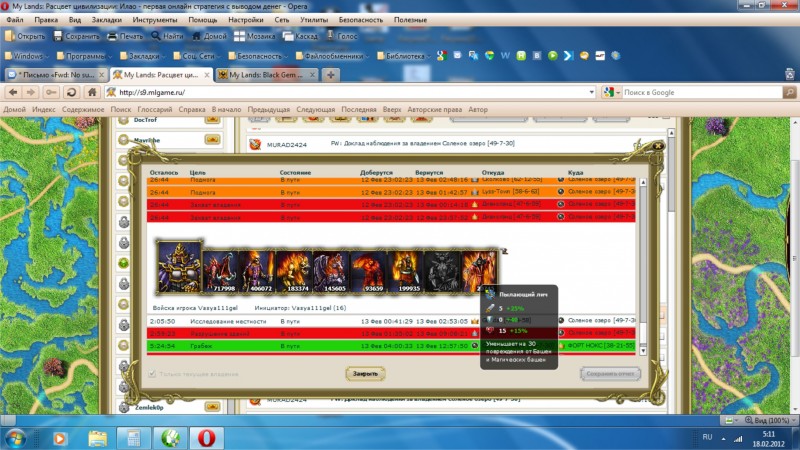Toggle Только текущее владение checkbox
This screenshot has height=450, width=800.
(x=152, y=374)
